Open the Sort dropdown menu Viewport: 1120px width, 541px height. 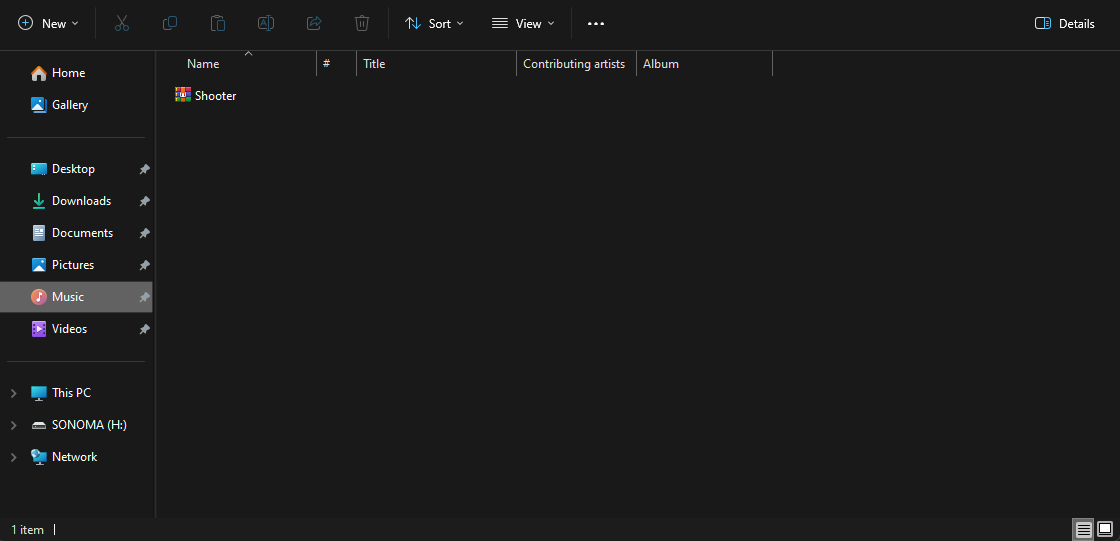point(434,23)
